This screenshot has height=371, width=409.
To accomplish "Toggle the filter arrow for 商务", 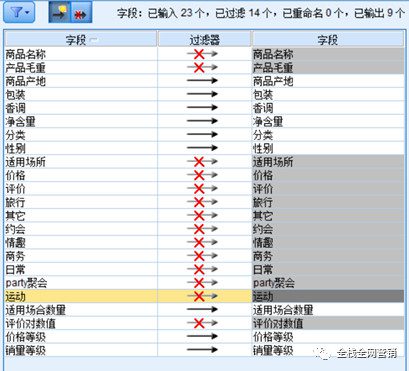I will [x=202, y=256].
